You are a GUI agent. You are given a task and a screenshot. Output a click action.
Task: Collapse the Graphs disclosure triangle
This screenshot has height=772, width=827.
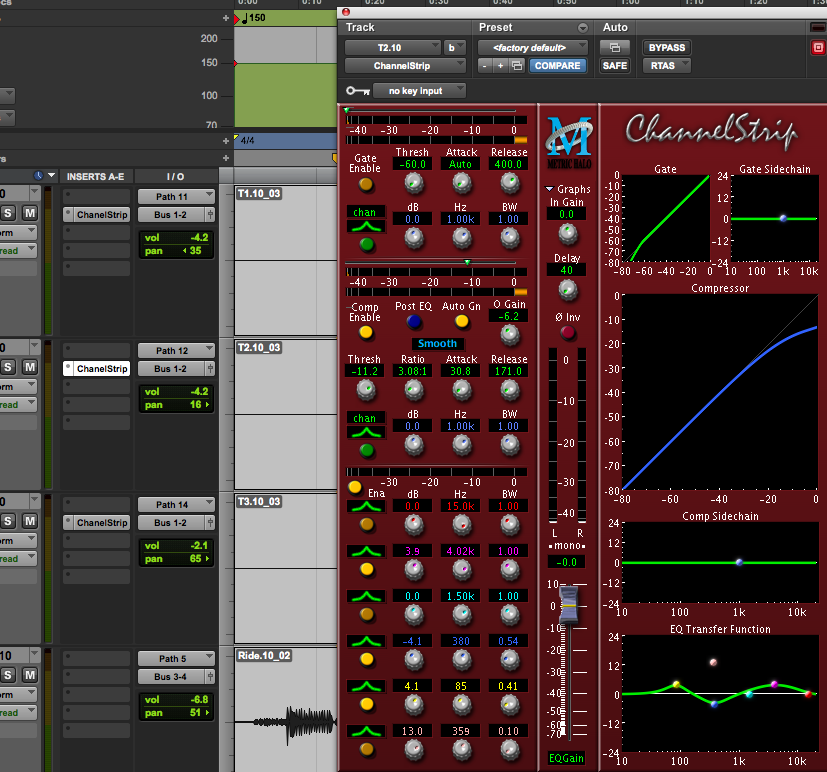[550, 189]
